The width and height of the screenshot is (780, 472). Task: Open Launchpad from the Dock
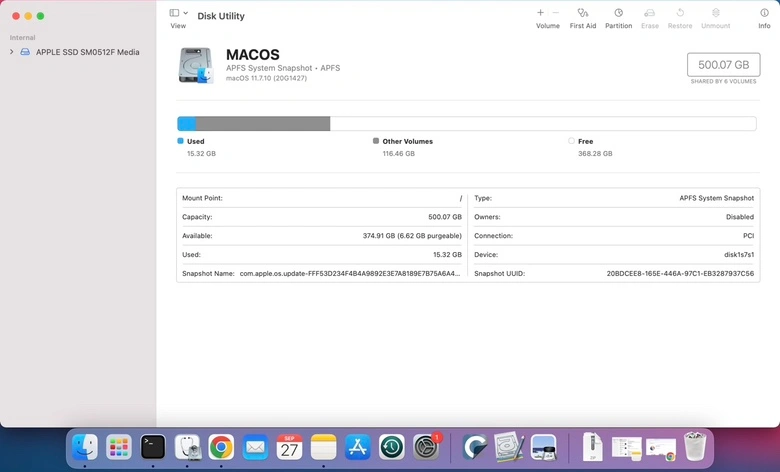pyautogui.click(x=118, y=447)
